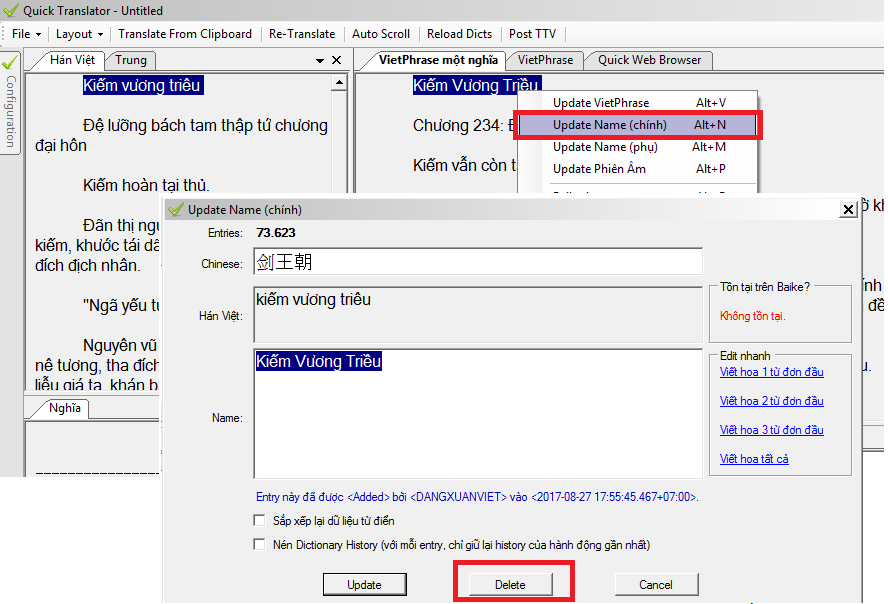The height and width of the screenshot is (604, 888).
Task: Choose Update VietPhrase from context menu
Action: [x=600, y=103]
